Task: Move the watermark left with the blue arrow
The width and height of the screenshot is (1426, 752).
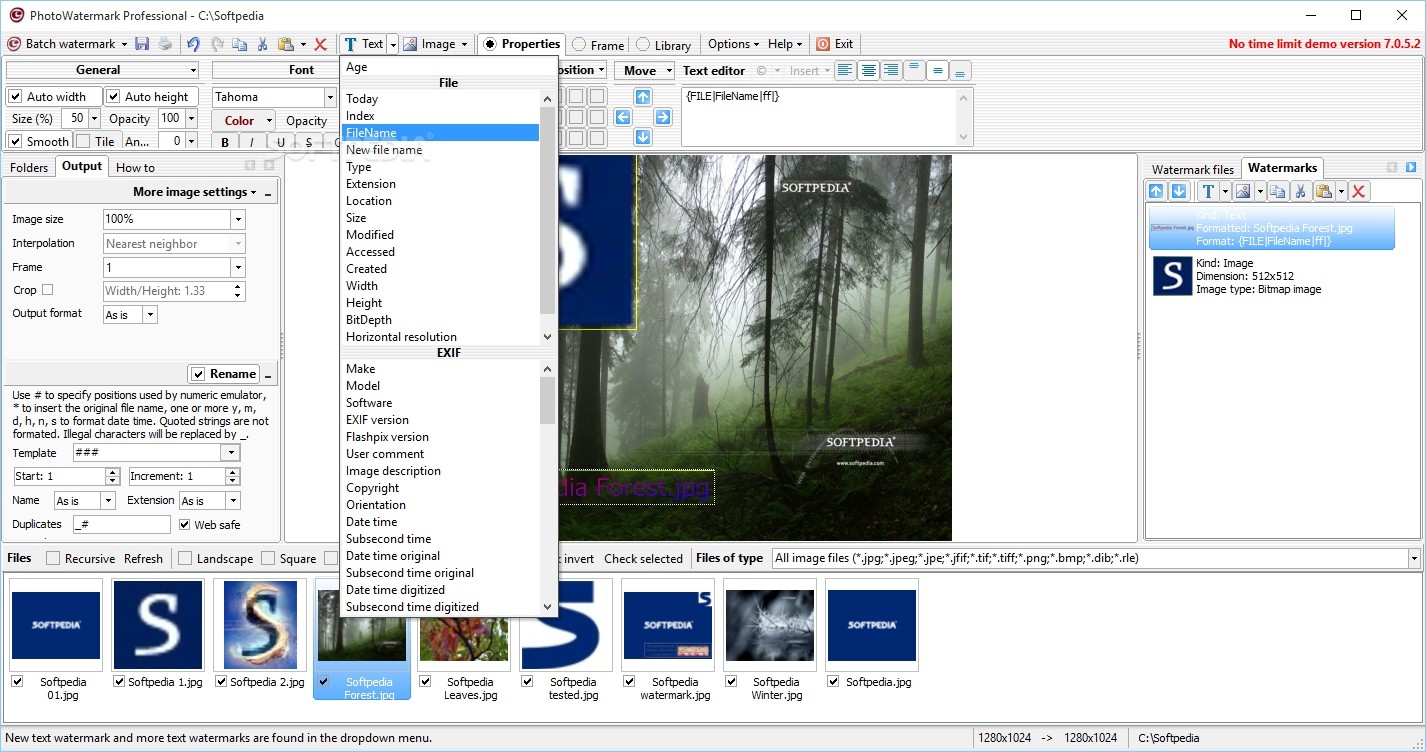Action: click(623, 117)
